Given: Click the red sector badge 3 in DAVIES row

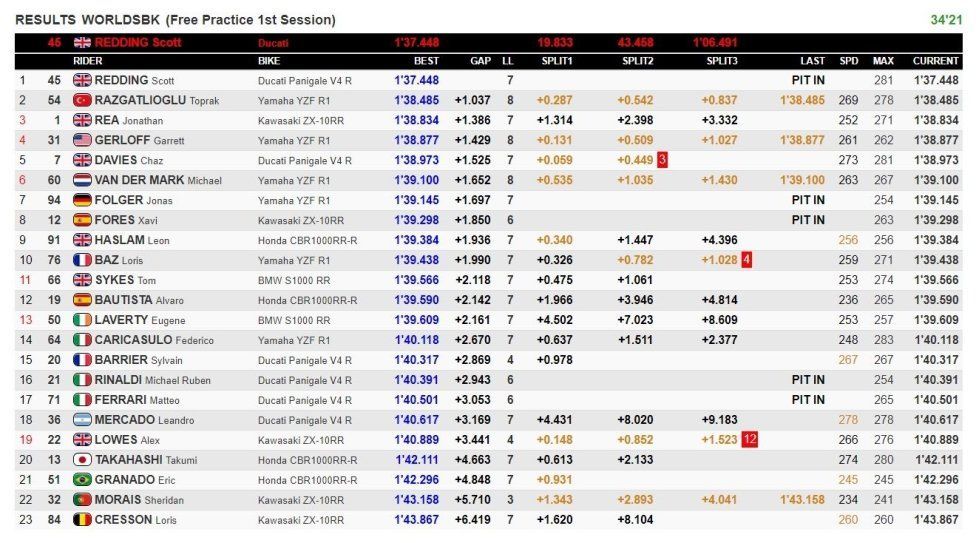Looking at the screenshot, I should click(x=662, y=160).
